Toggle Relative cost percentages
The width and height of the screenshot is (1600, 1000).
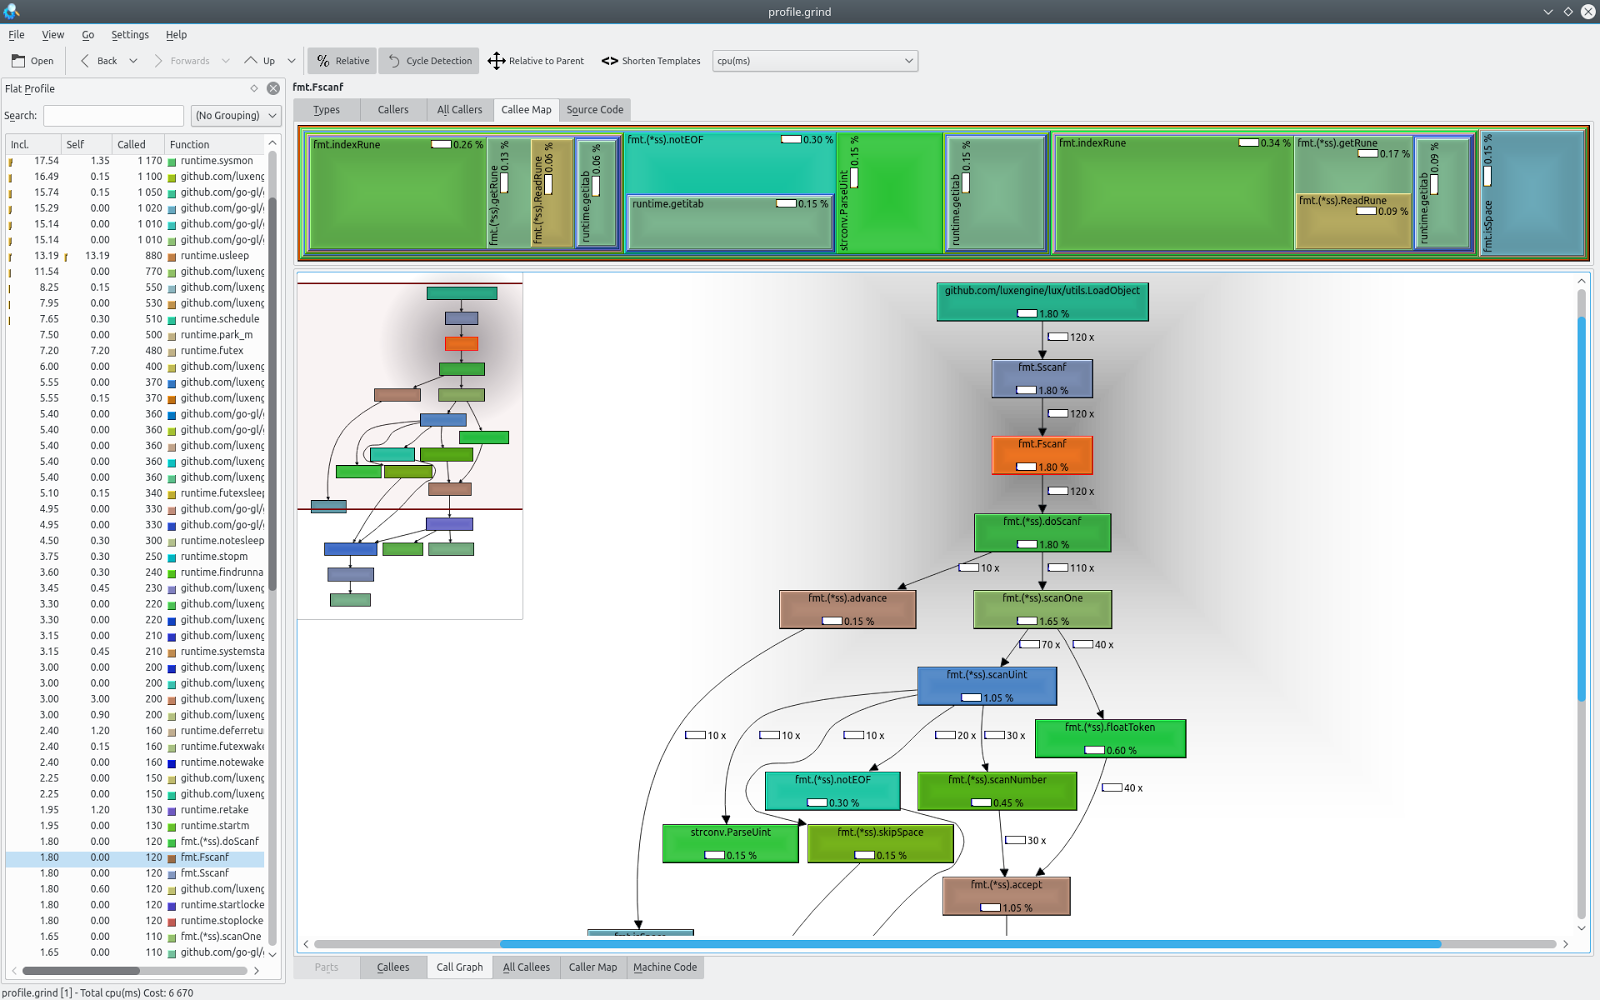341,60
